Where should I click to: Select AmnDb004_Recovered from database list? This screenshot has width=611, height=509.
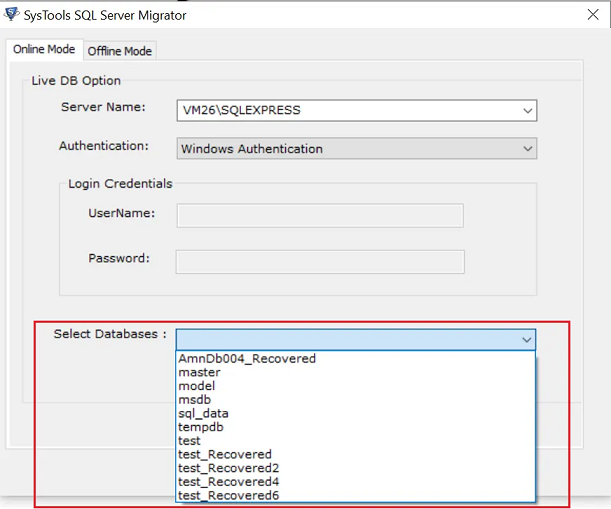coord(356,359)
